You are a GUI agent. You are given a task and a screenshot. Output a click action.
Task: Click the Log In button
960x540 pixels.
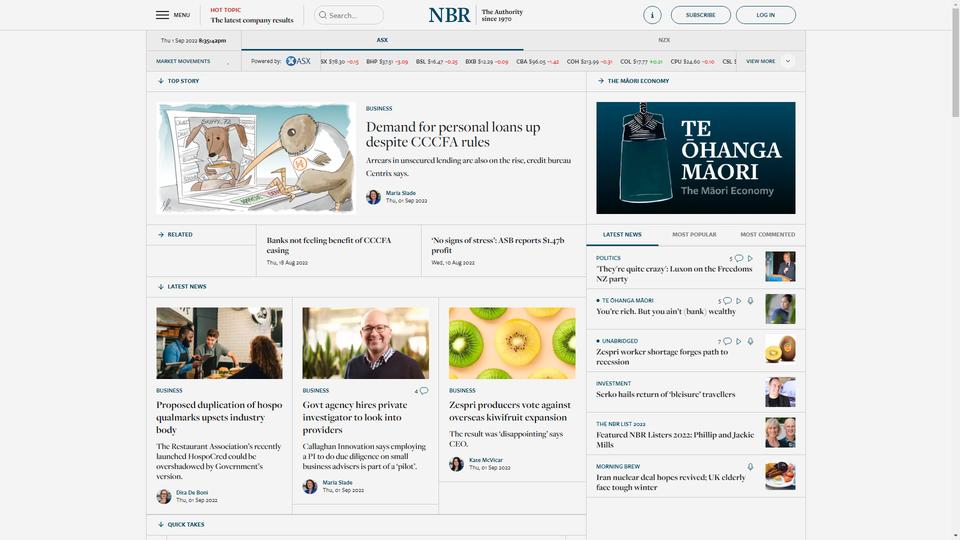765,15
